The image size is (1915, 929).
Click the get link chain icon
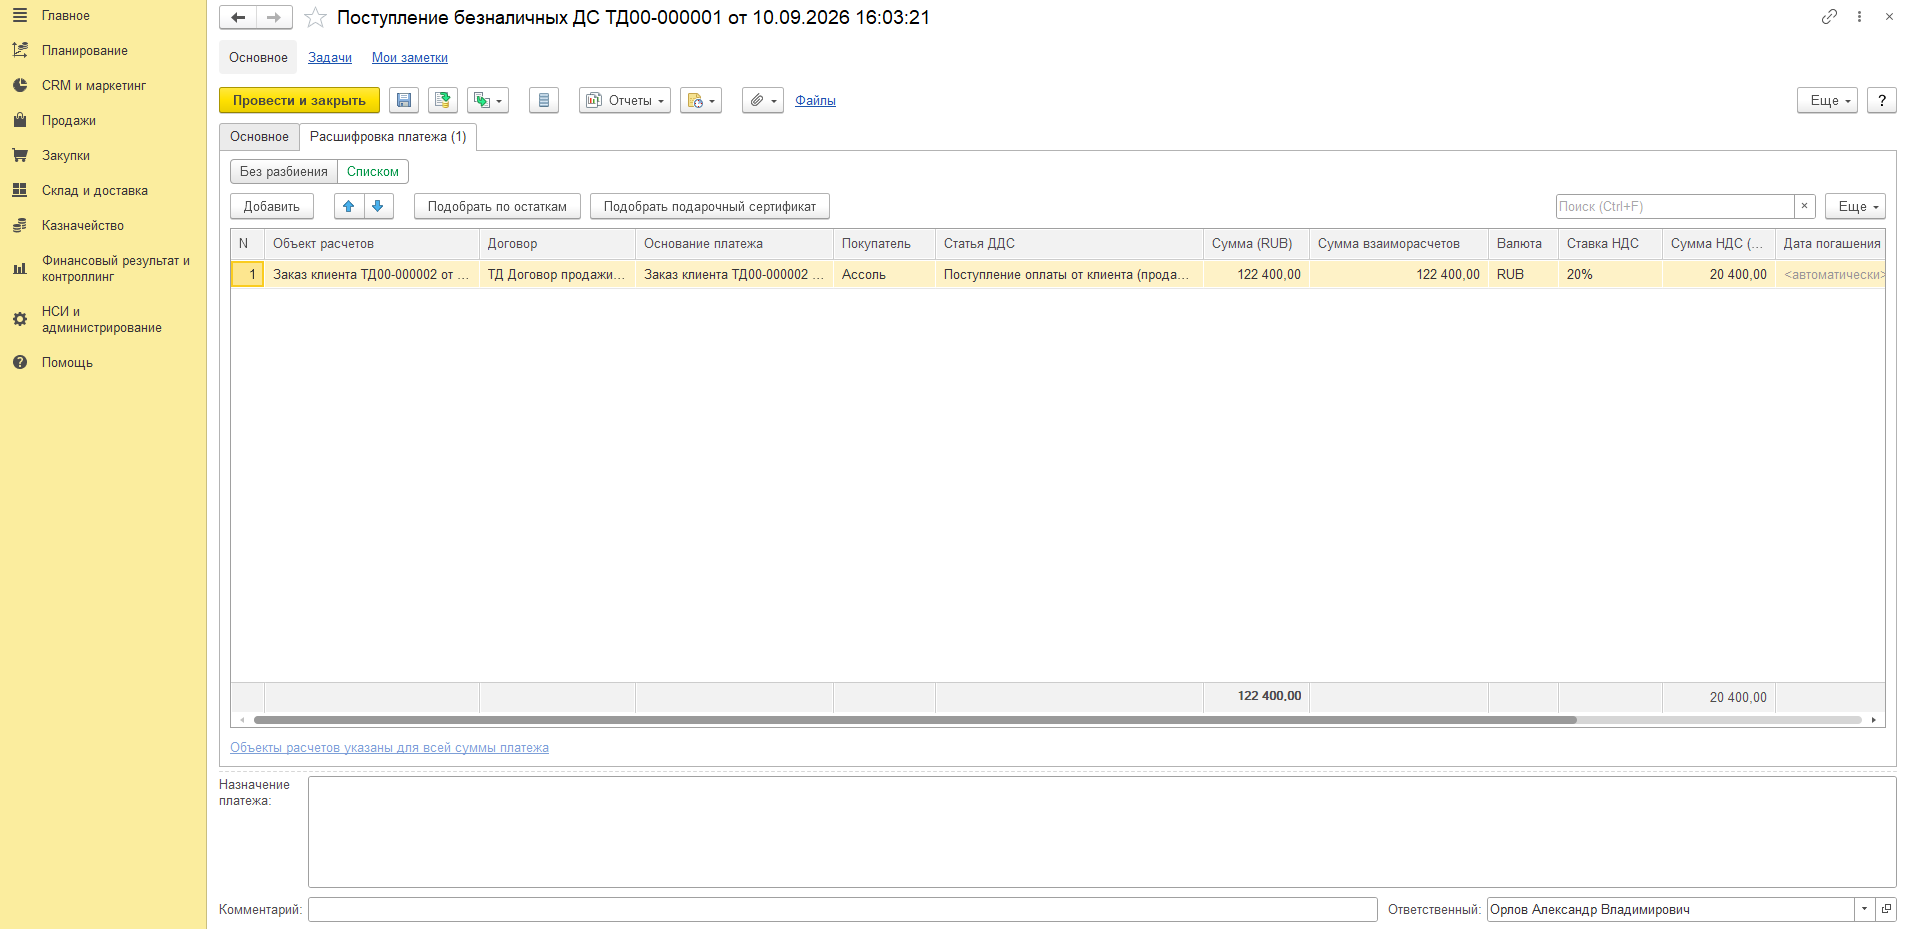[1829, 17]
